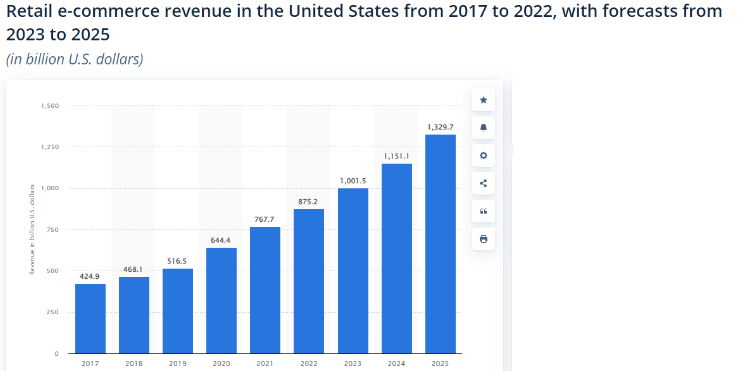Viewport: 750px width, 371px height.
Task: Click the 2025 x-axis label
Action: coord(440,364)
